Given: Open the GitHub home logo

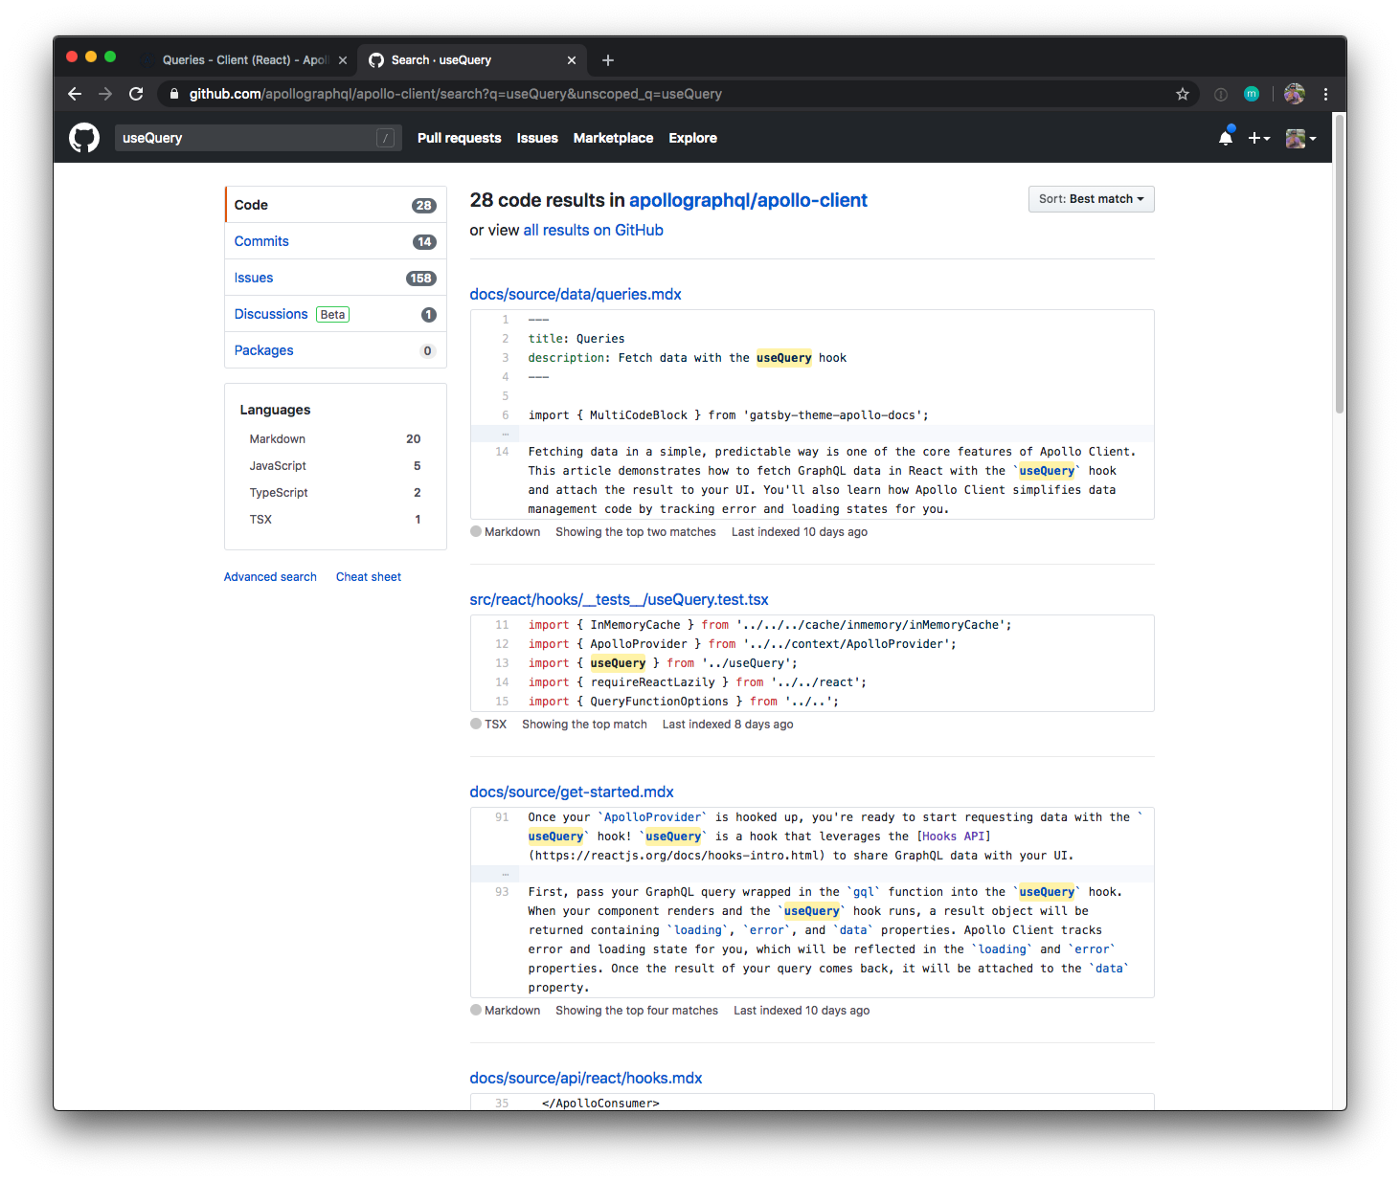Looking at the screenshot, I should pyautogui.click(x=84, y=138).
